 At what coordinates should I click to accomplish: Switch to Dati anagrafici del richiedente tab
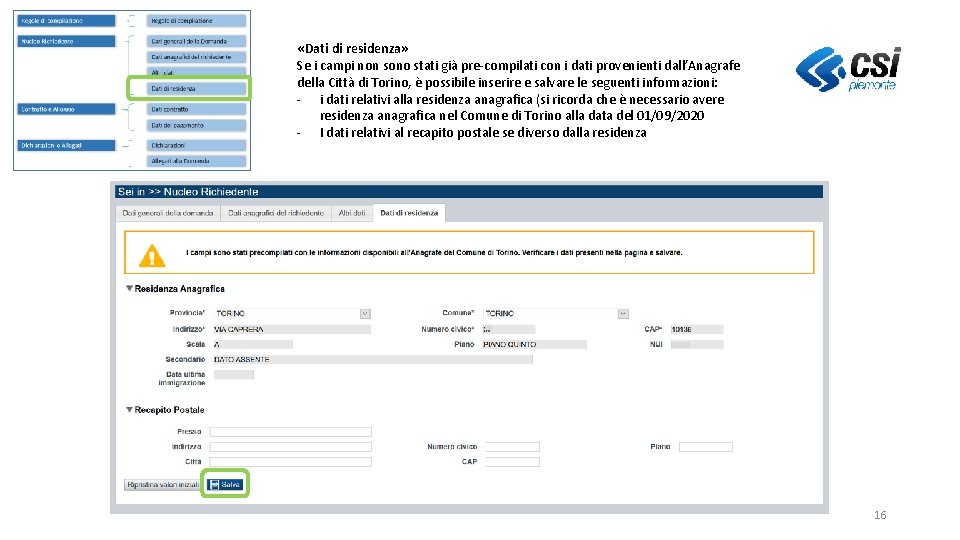[x=276, y=213]
